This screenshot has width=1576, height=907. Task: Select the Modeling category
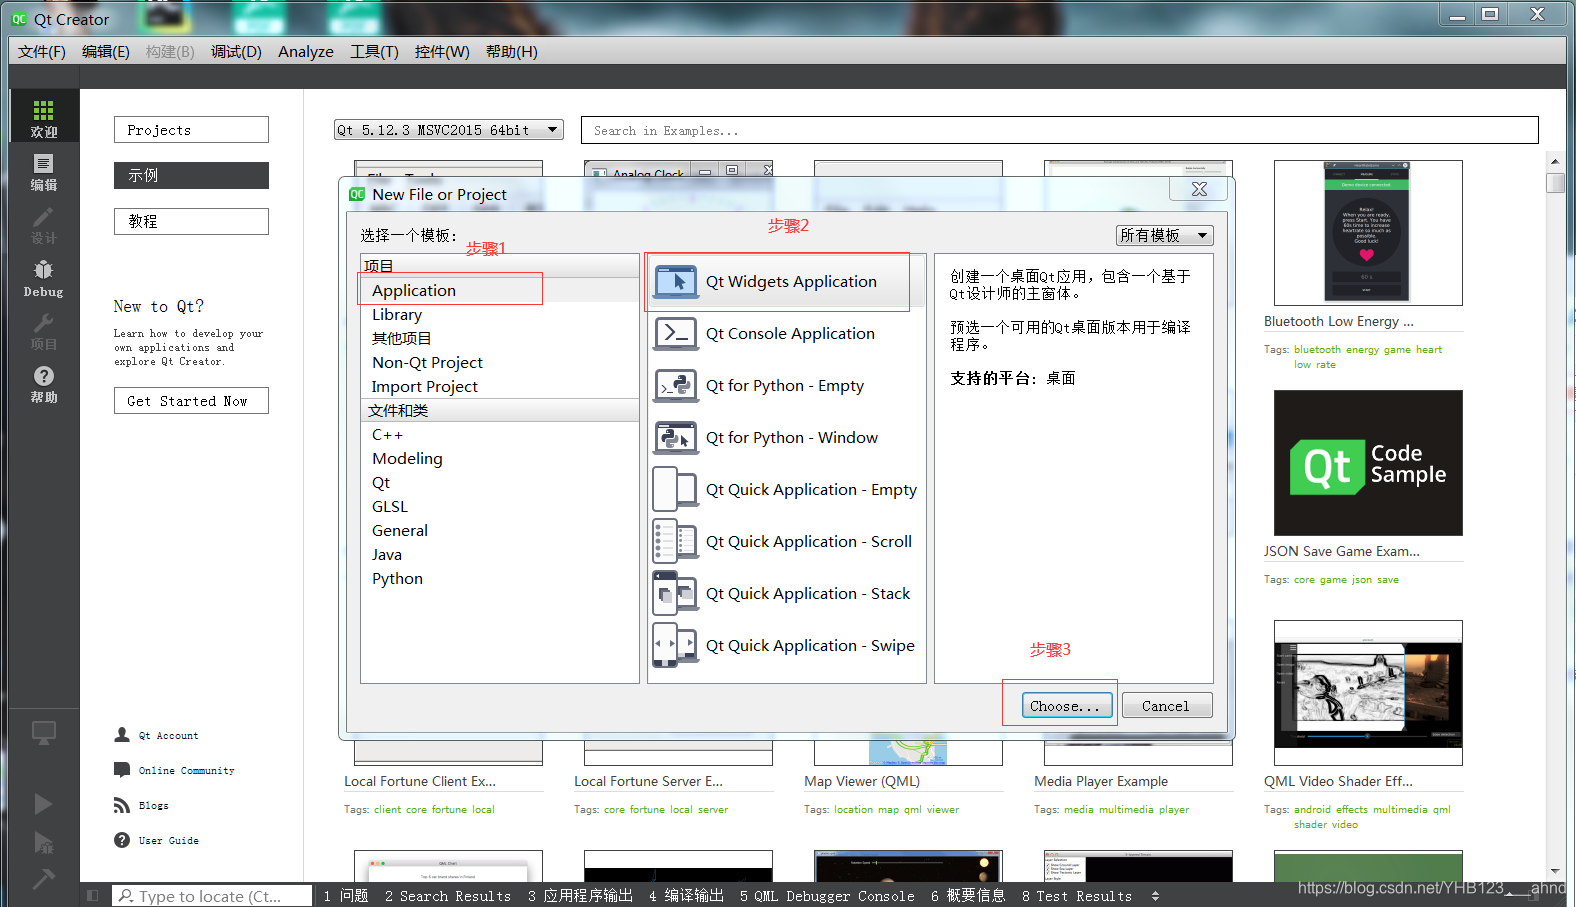(x=500, y=458)
